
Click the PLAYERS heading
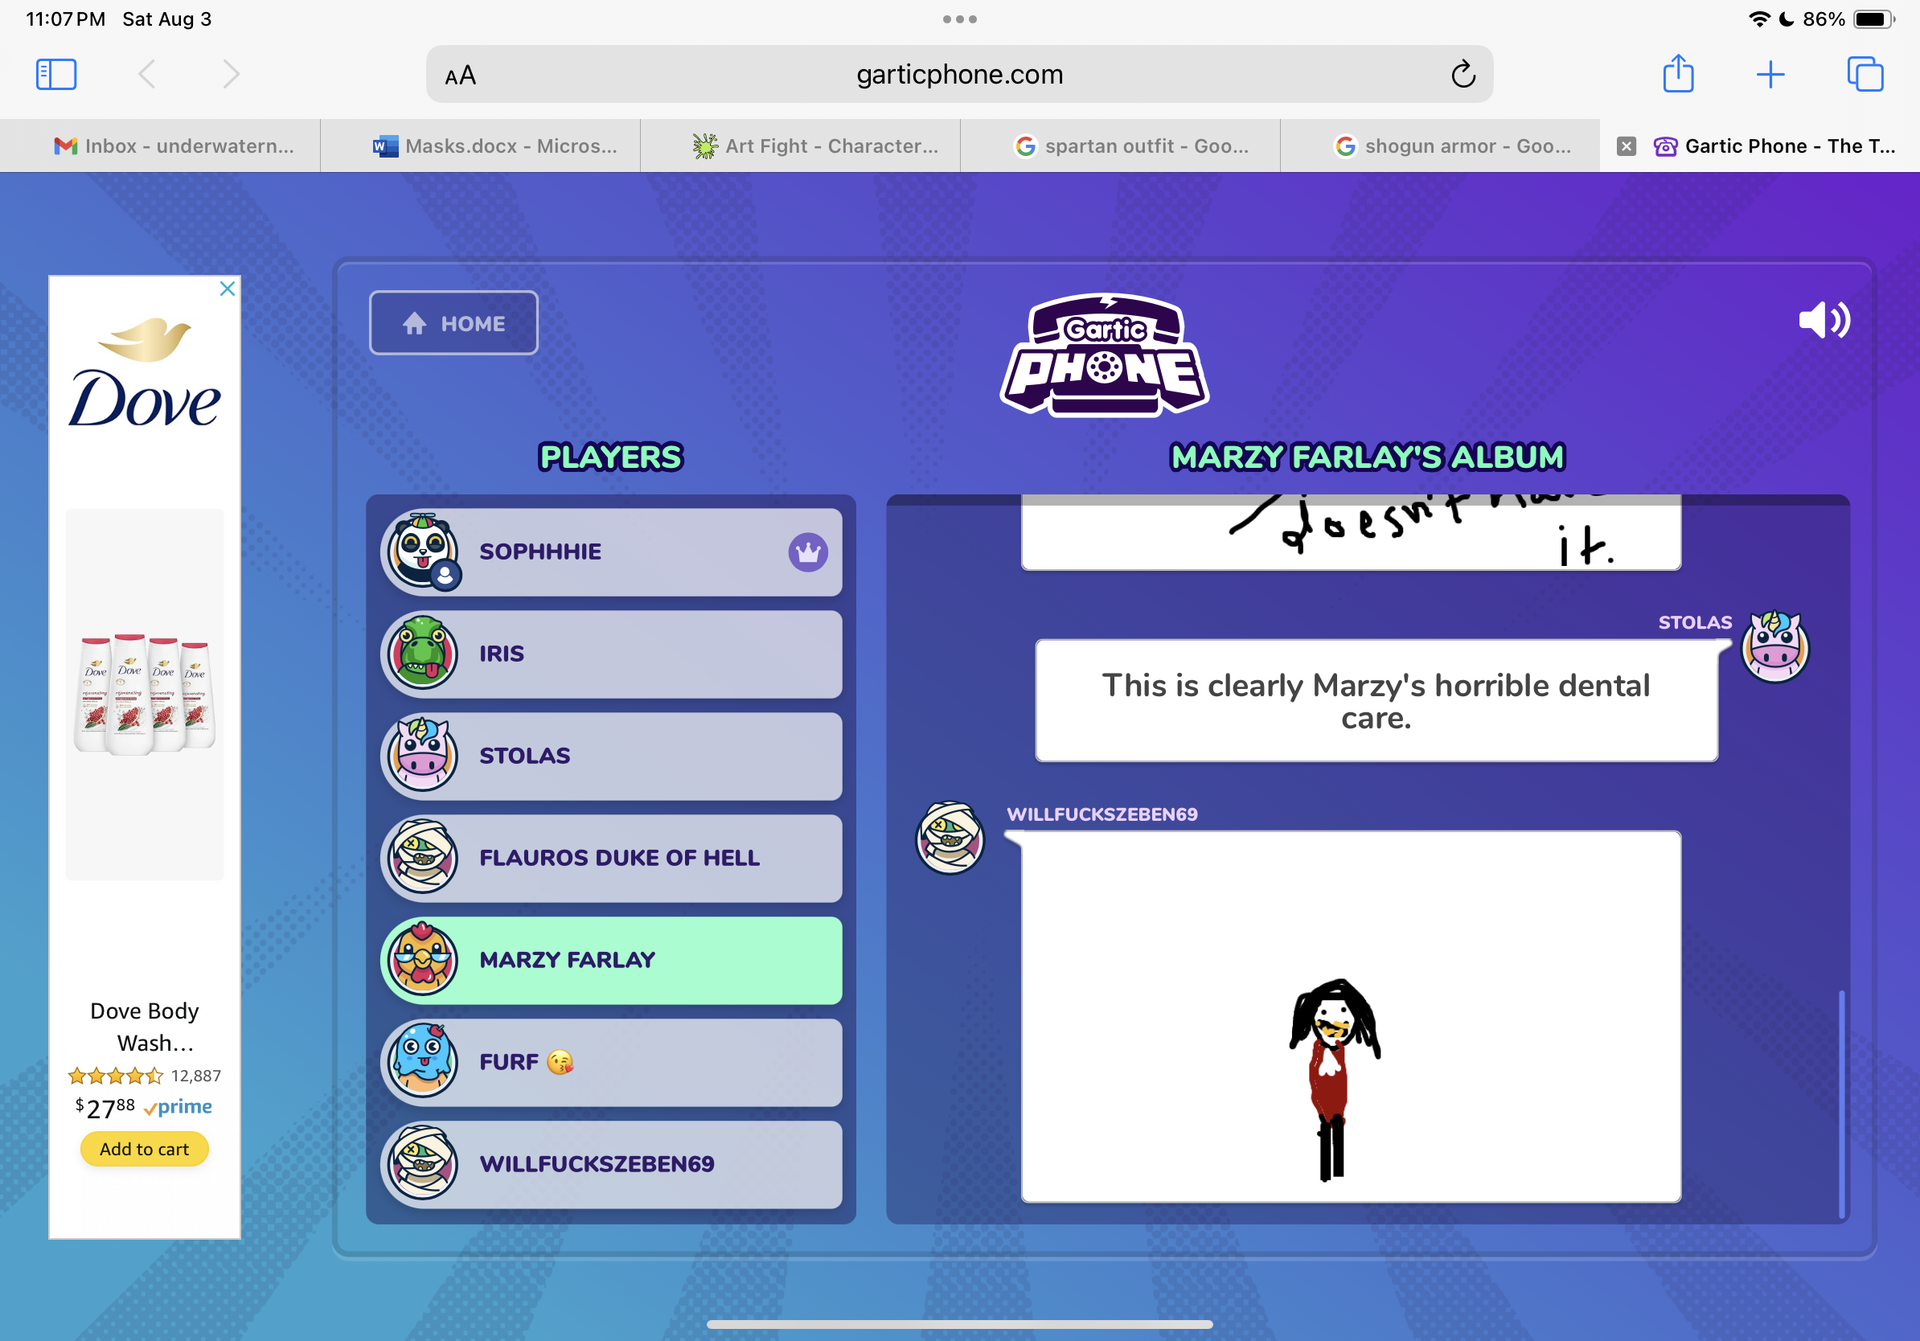[x=610, y=457]
